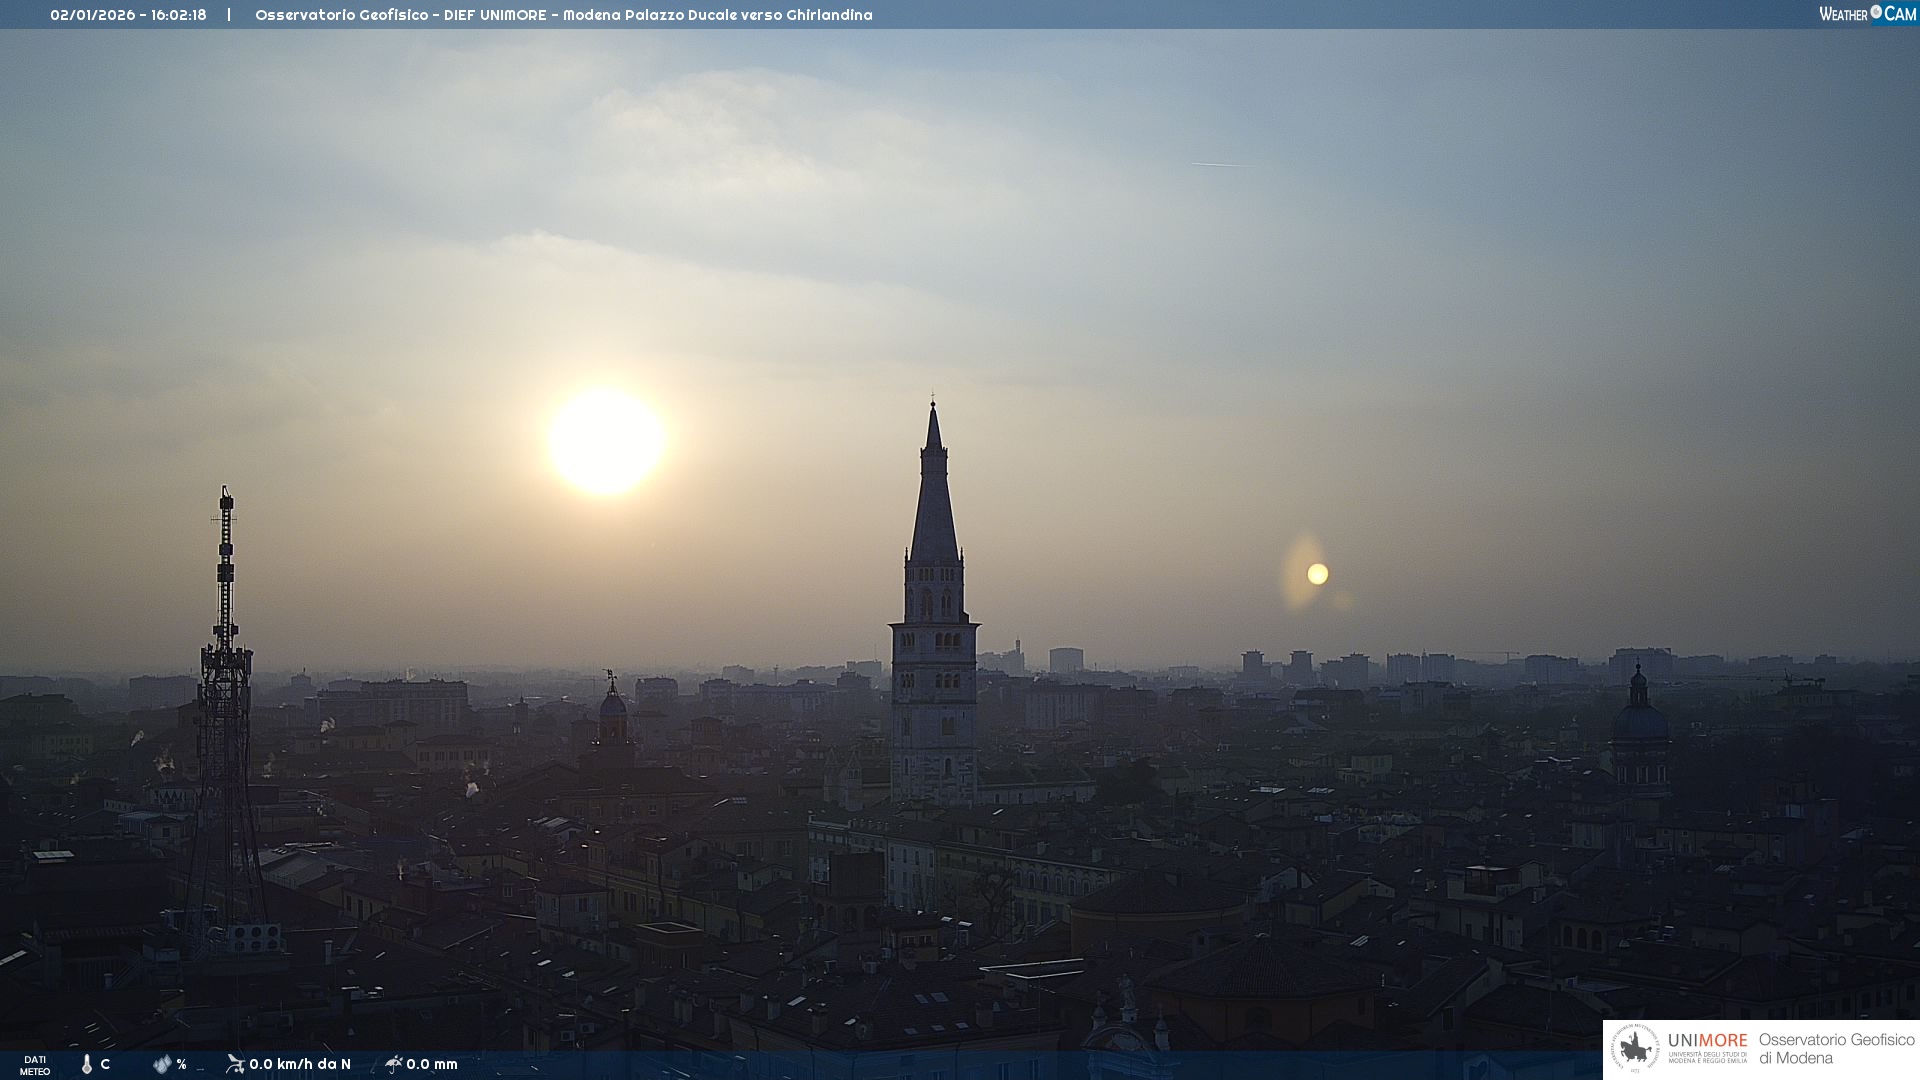Viewport: 1920px width, 1080px height.
Task: Click the humidity percent reading
Action: 182,1064
